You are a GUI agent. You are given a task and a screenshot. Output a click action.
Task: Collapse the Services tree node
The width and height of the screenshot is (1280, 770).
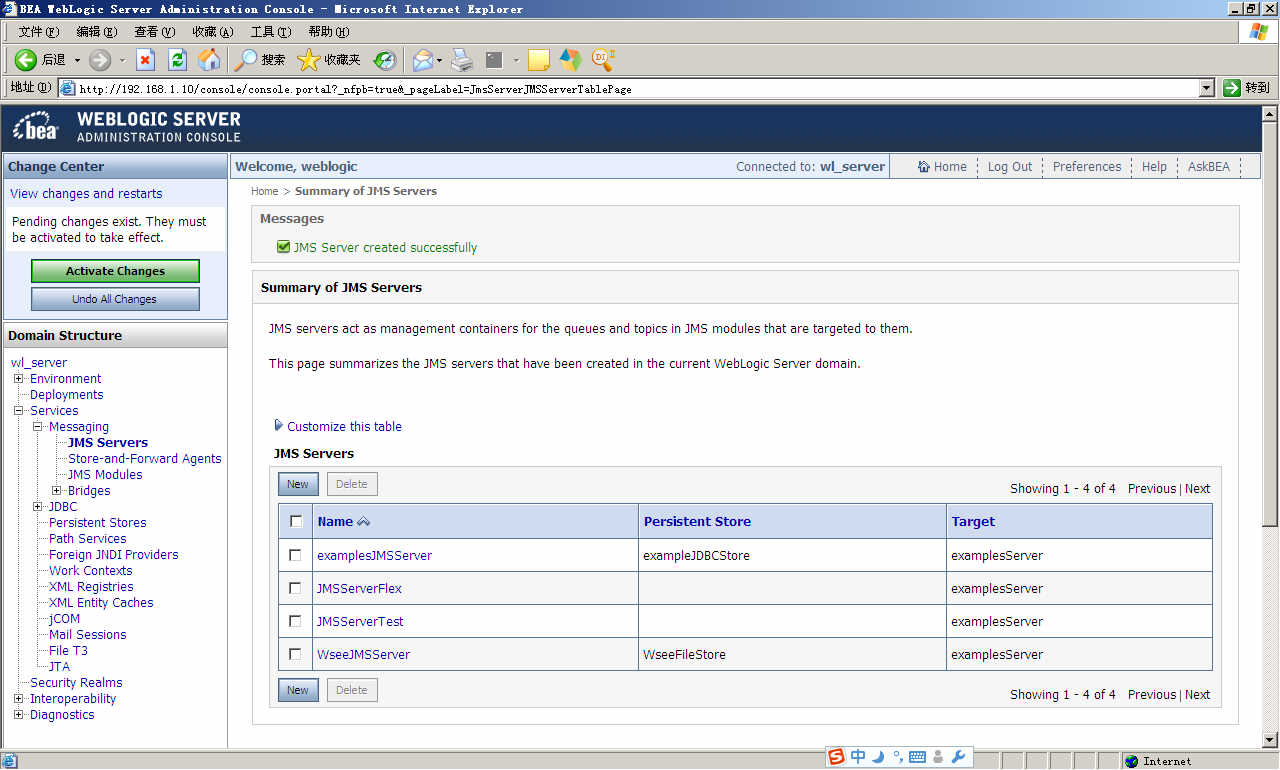(19, 411)
